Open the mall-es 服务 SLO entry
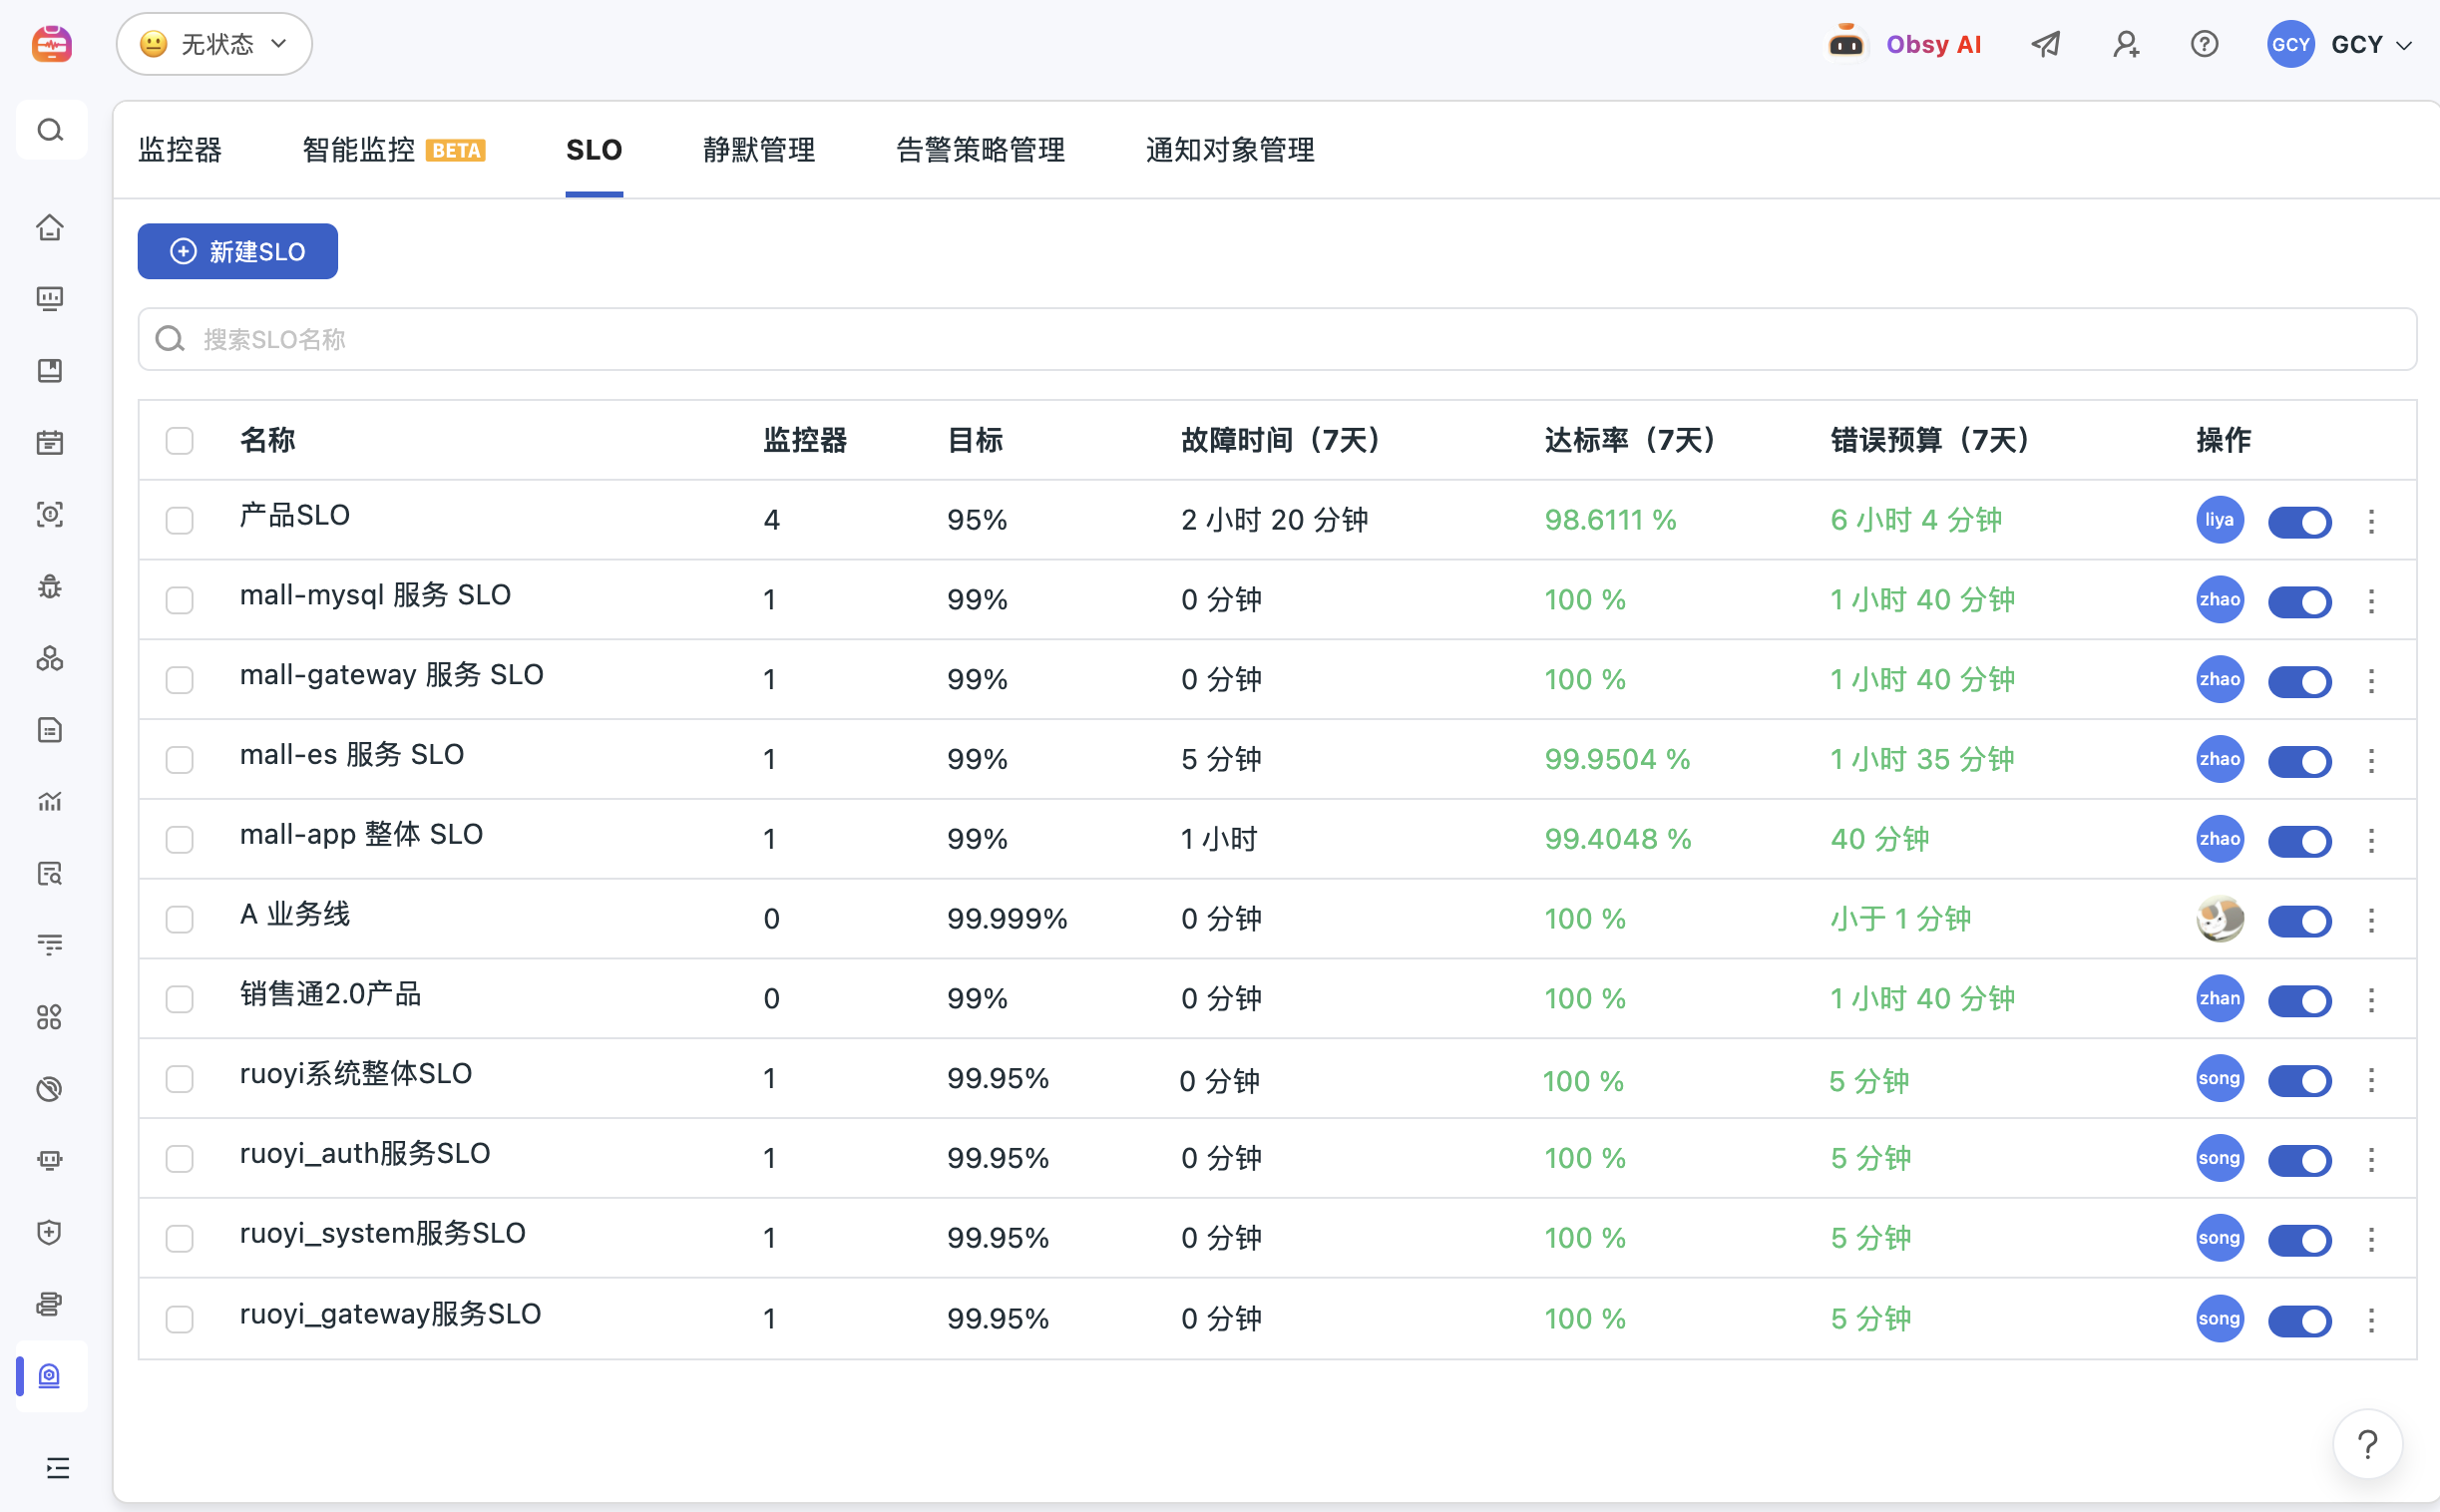 352,755
